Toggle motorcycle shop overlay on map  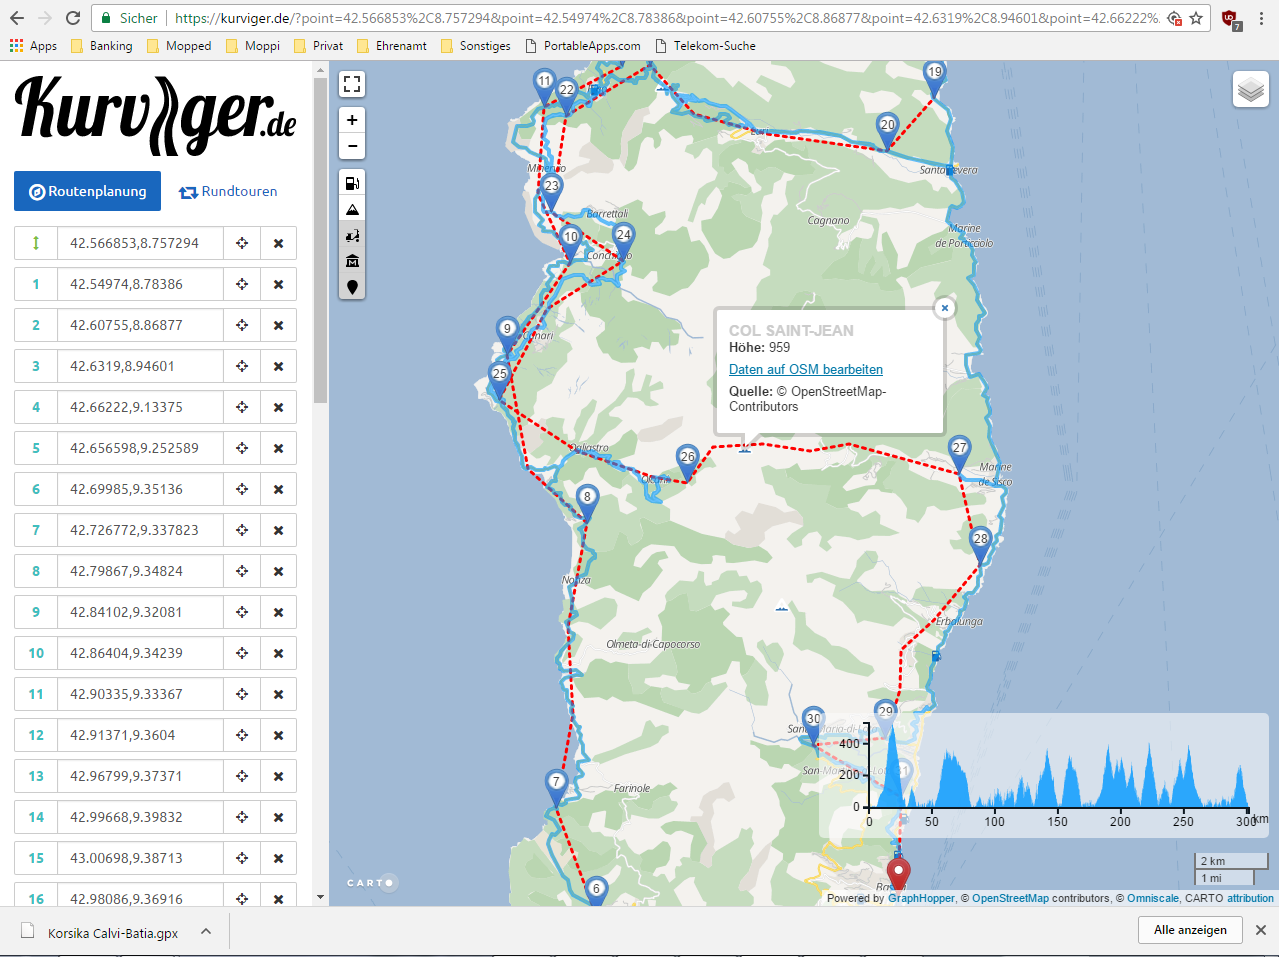[352, 235]
